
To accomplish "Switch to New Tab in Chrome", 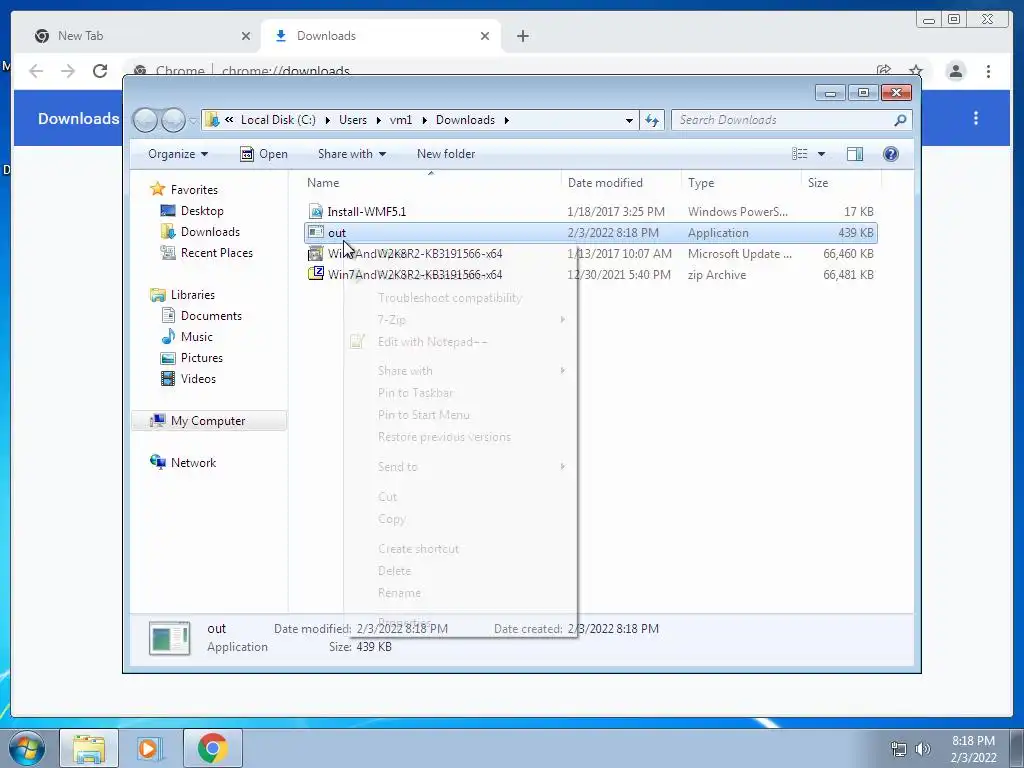I will 142,36.
